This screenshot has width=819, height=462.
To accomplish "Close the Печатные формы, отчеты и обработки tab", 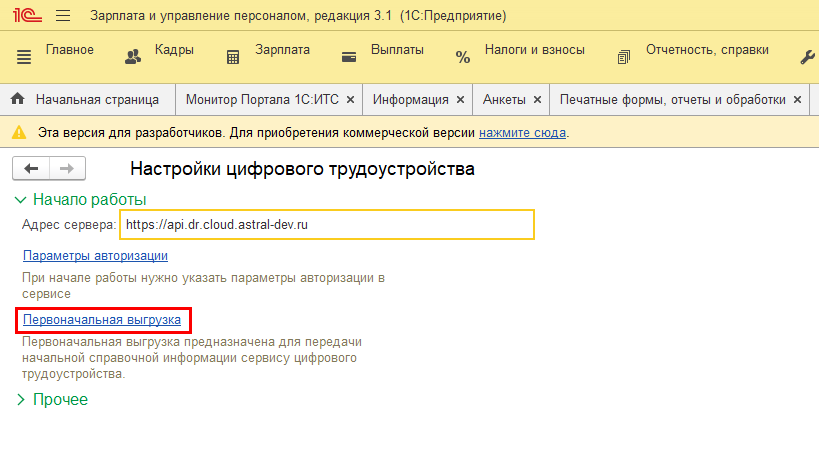I will 797,100.
